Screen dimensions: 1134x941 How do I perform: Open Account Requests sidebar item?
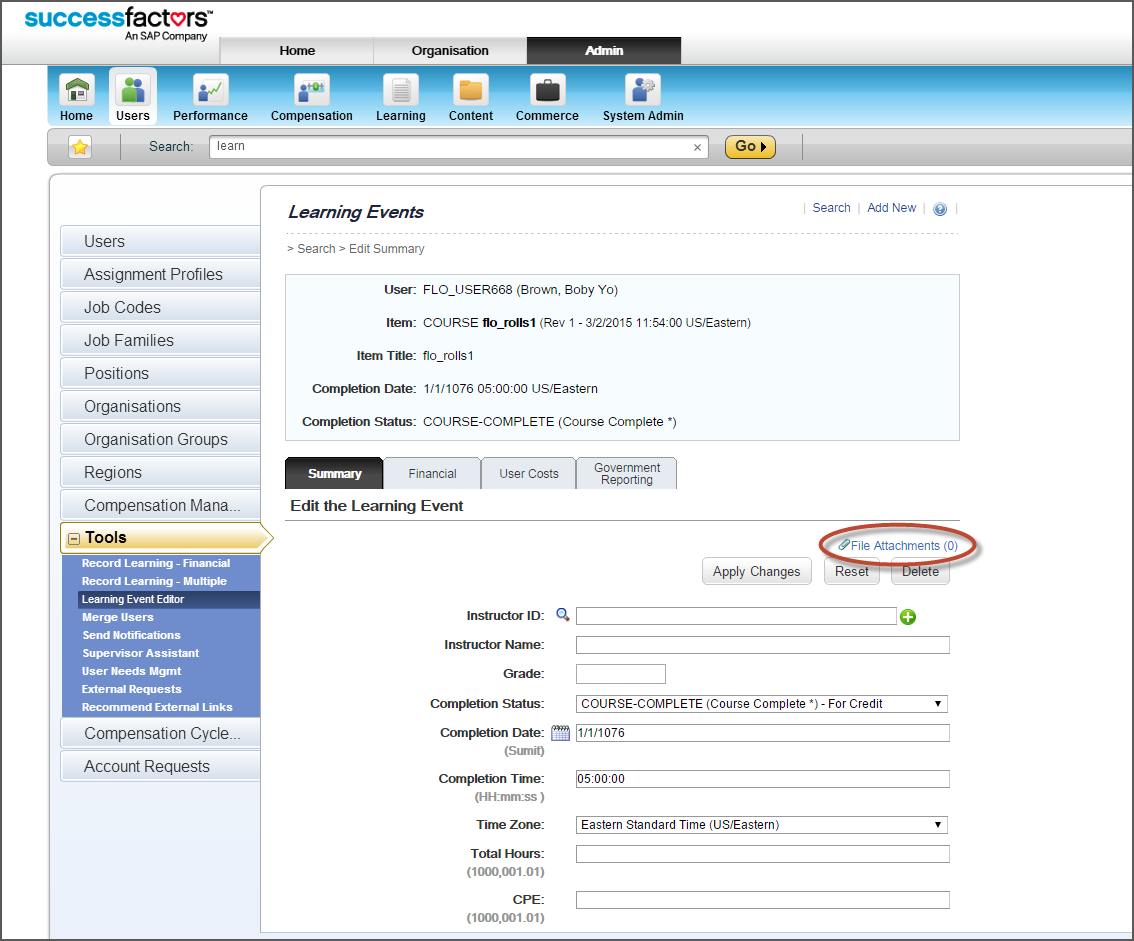[x=161, y=767]
